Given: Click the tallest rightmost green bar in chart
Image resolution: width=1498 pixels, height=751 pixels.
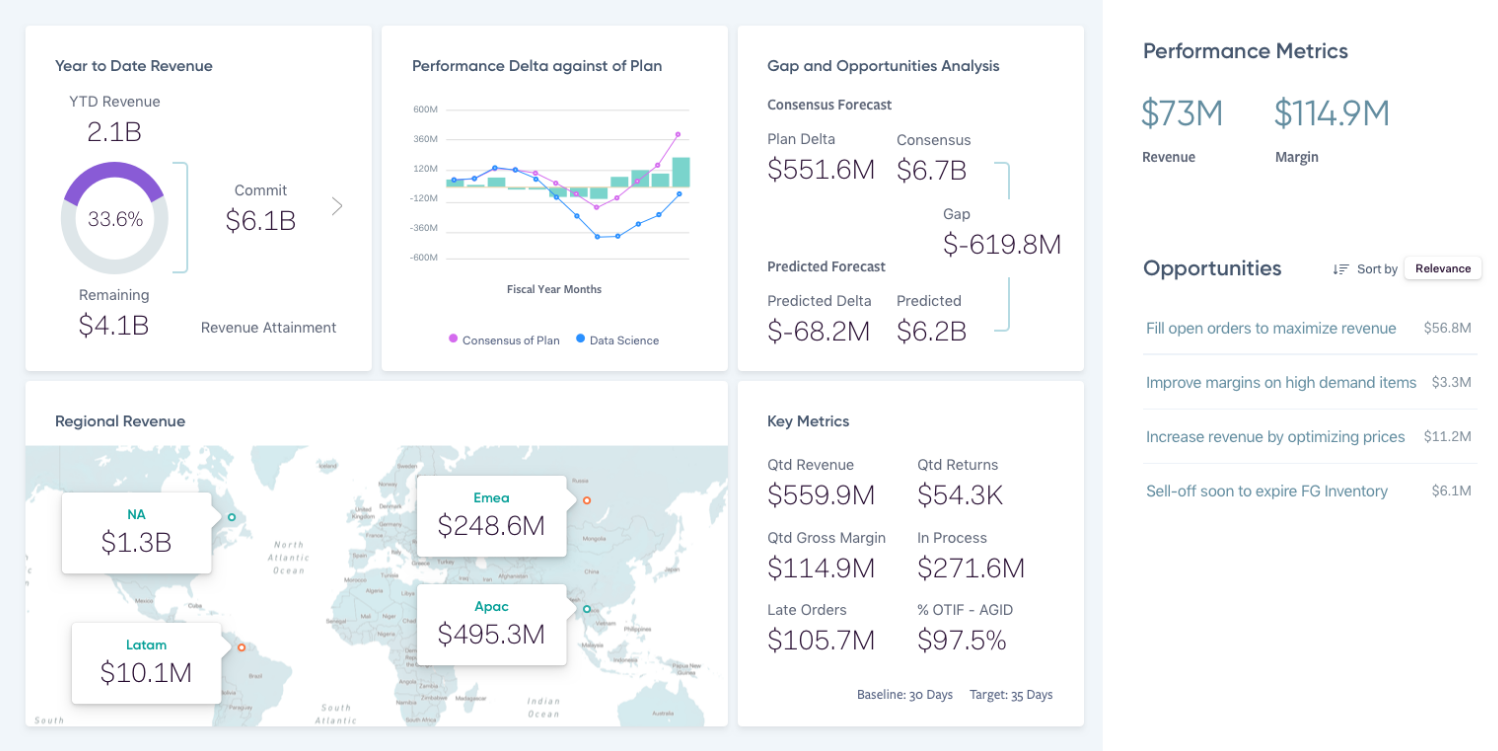Looking at the screenshot, I should click(681, 172).
